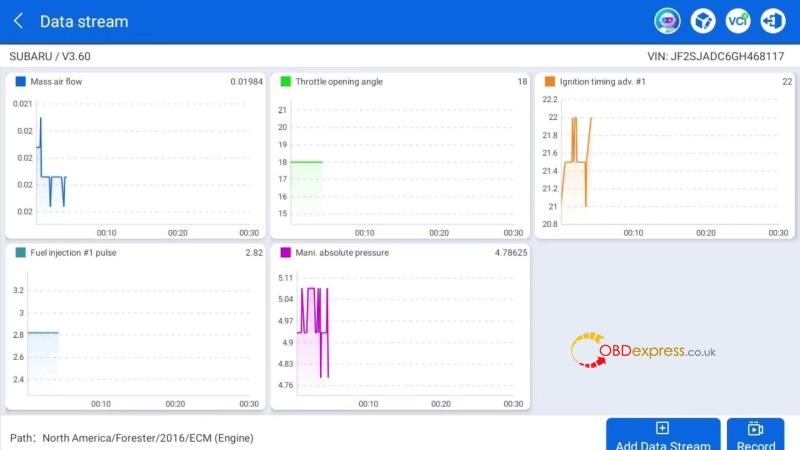Viewport: 800px width, 450px height.
Task: Click the Mani. pressure value 4.78625
Action: pos(511,253)
